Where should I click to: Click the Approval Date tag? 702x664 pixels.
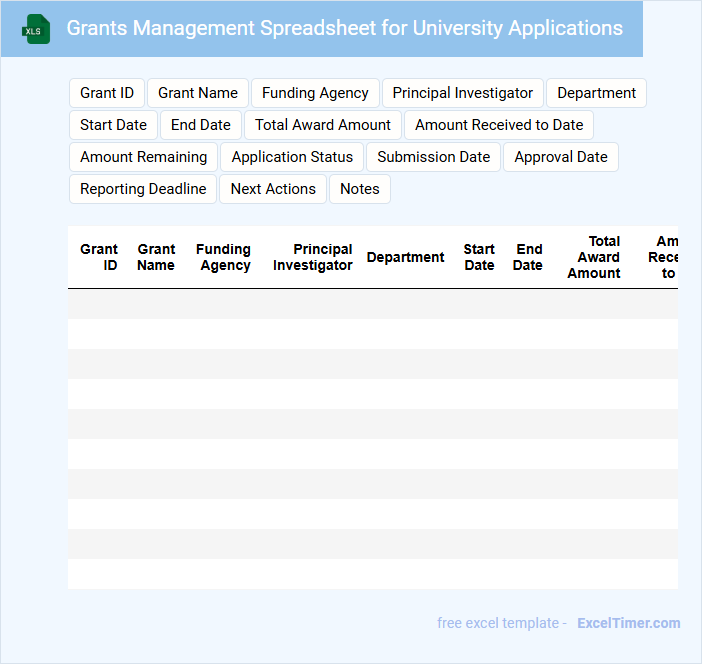[x=561, y=157]
